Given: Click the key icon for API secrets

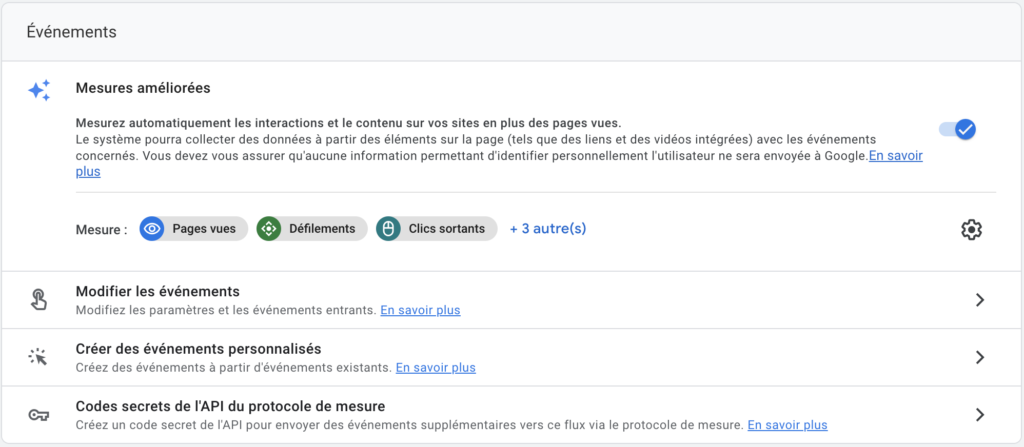Looking at the screenshot, I should point(39,415).
